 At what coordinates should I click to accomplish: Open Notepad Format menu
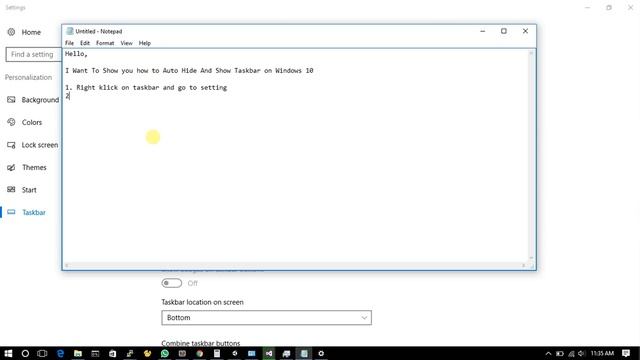(x=105, y=43)
